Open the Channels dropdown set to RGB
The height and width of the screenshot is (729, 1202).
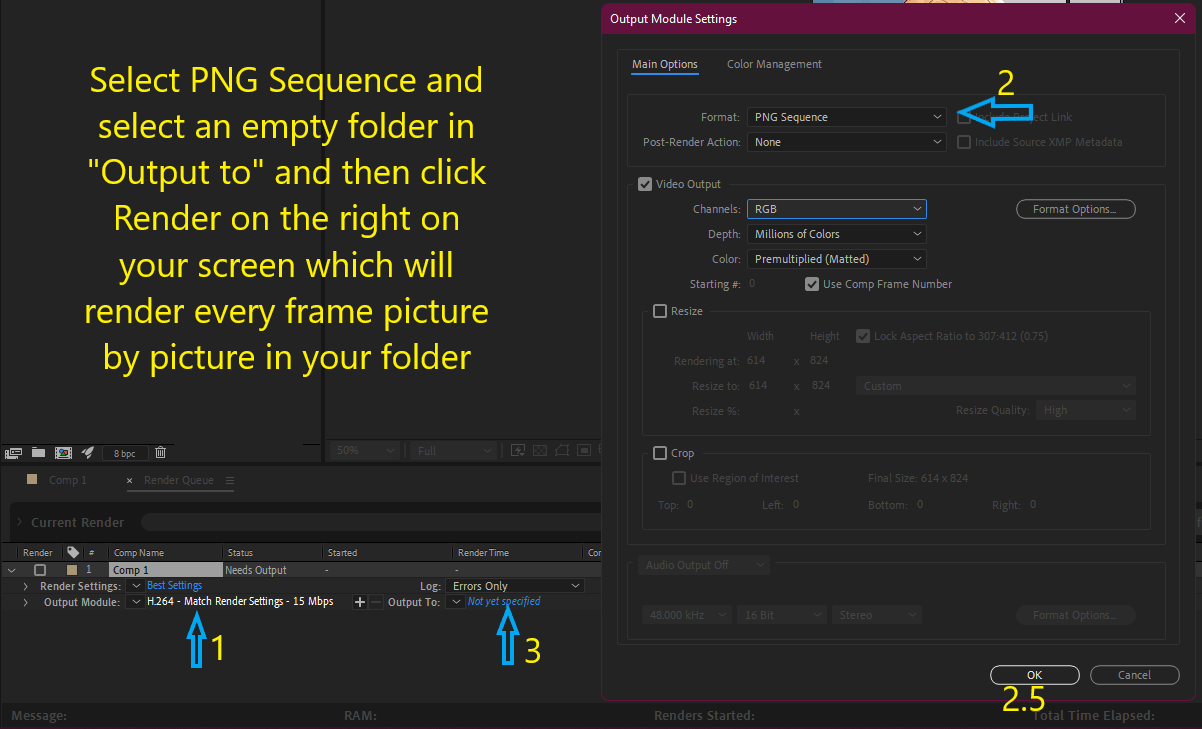pyautogui.click(x=836, y=209)
